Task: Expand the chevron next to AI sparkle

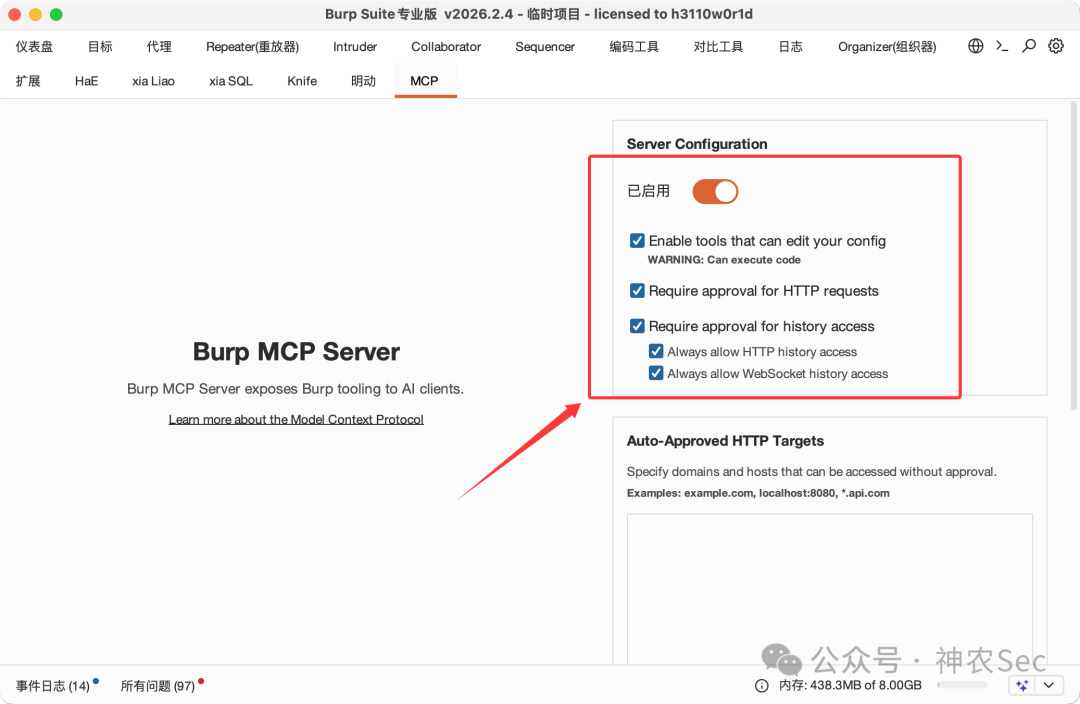Action: [1049, 685]
